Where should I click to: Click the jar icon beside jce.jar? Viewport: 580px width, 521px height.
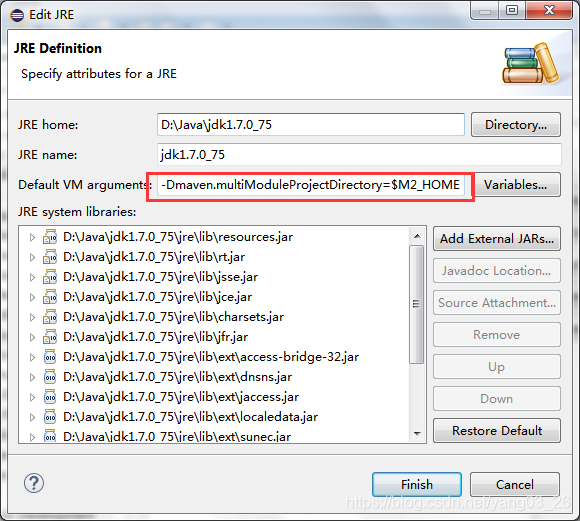tap(50, 297)
